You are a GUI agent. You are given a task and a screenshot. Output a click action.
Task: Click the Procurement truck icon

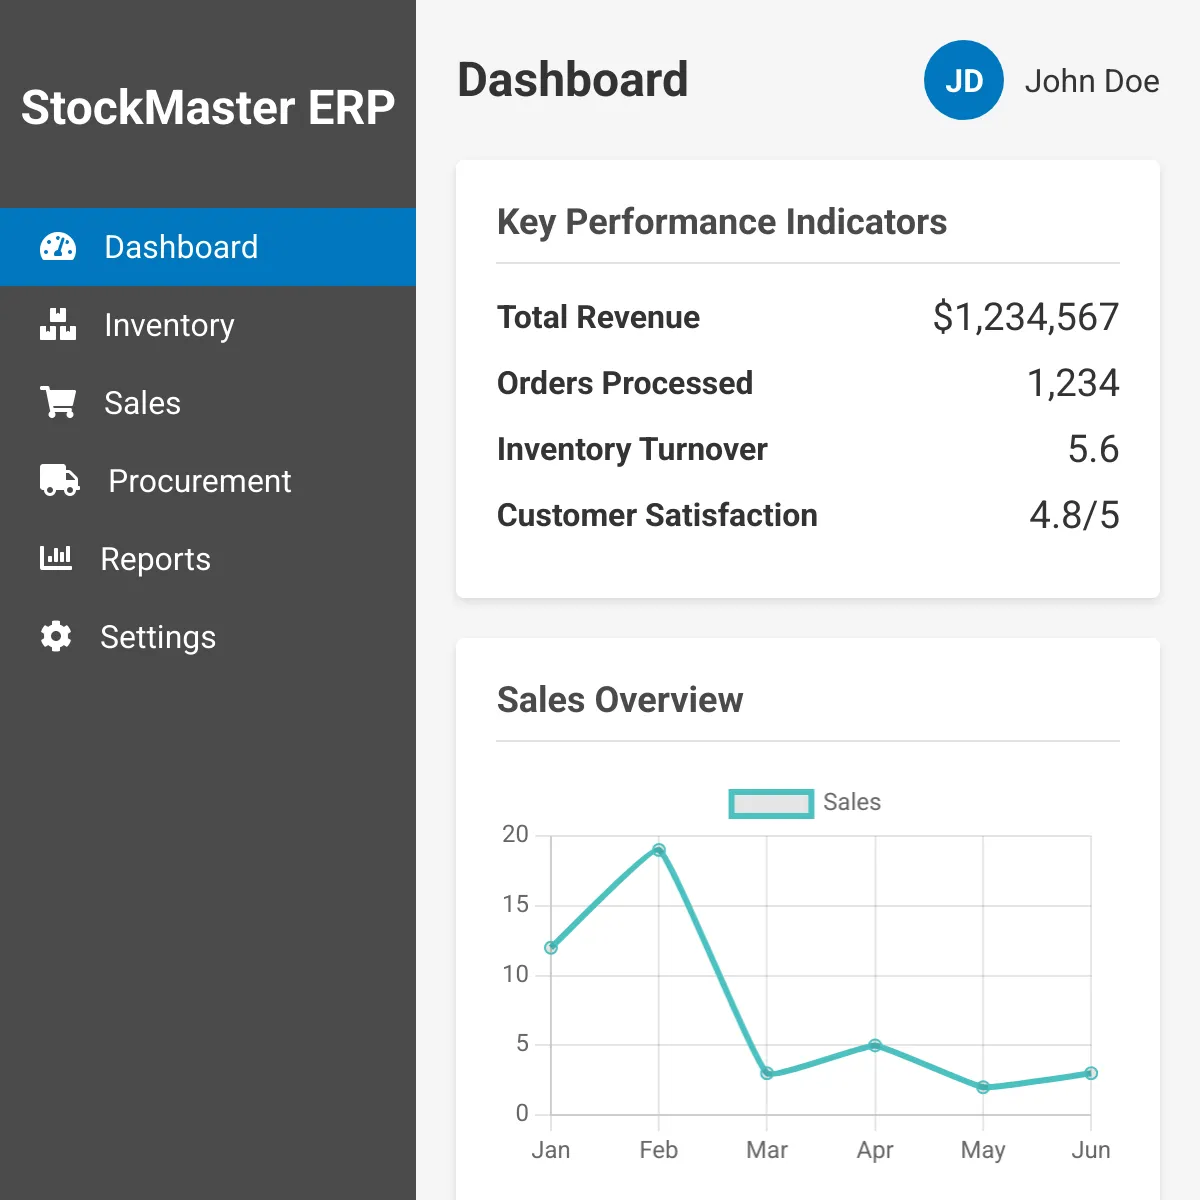pos(60,481)
